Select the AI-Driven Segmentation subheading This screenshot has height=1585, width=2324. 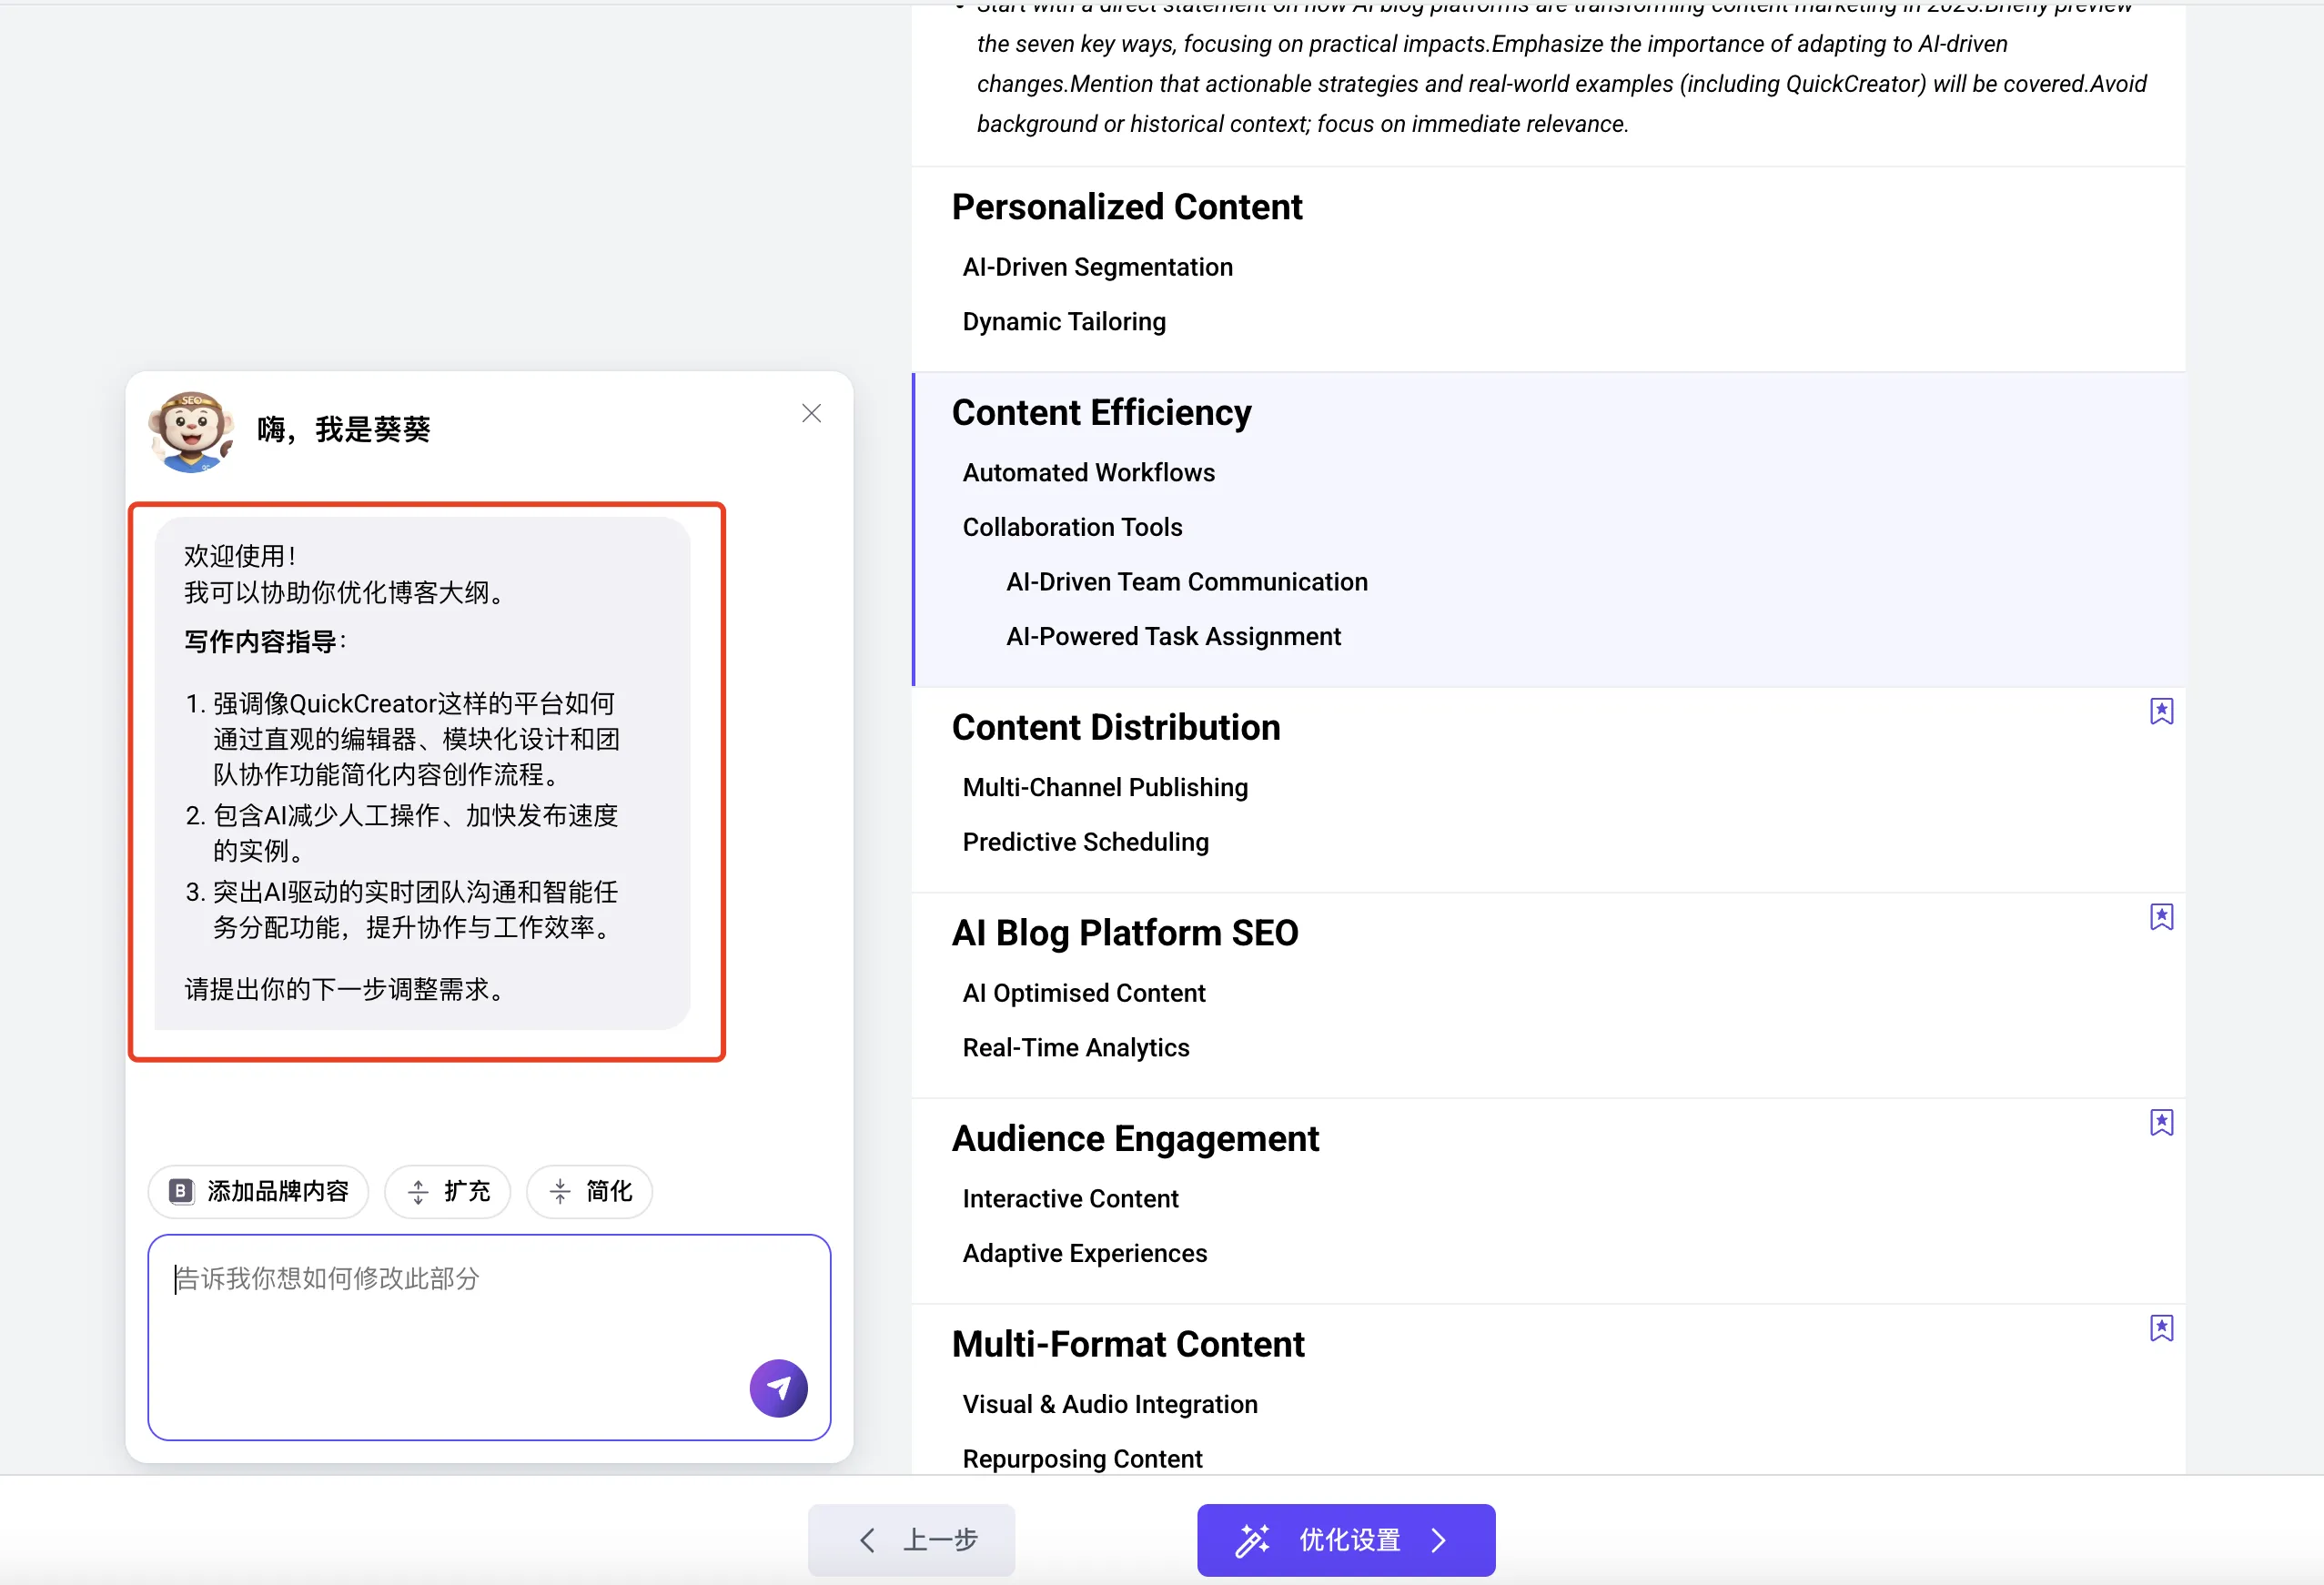tap(1097, 267)
